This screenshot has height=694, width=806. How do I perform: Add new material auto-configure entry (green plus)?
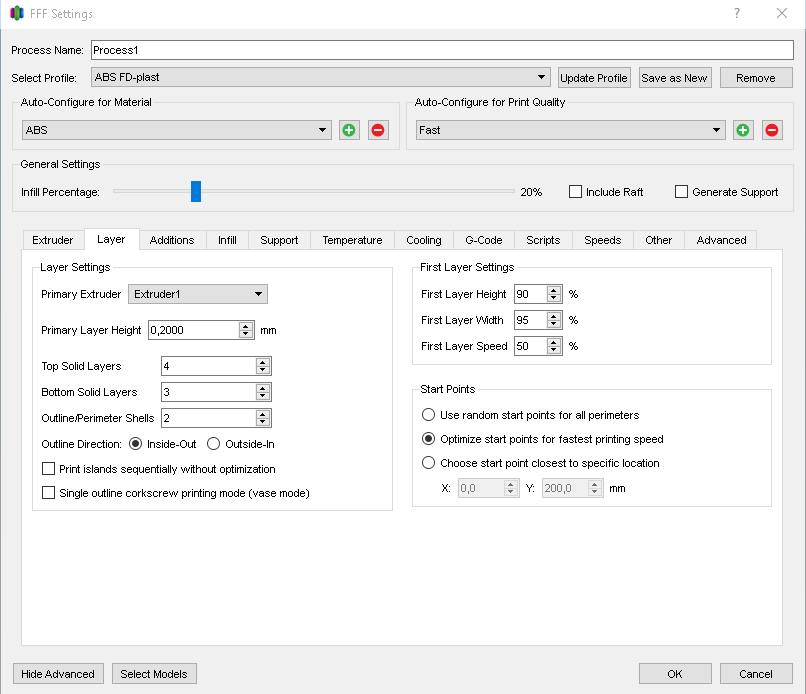coord(348,130)
